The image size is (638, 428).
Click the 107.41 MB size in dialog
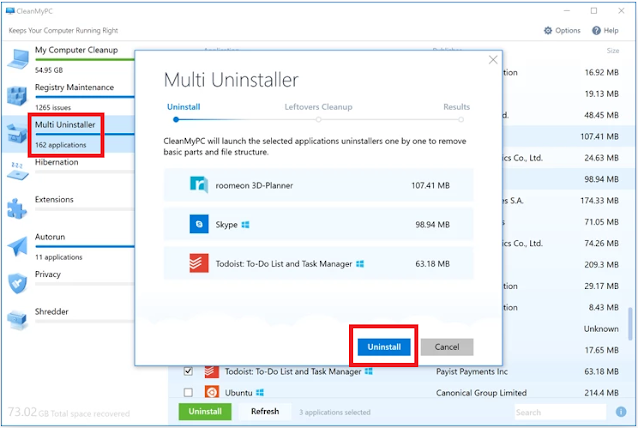(x=430, y=186)
